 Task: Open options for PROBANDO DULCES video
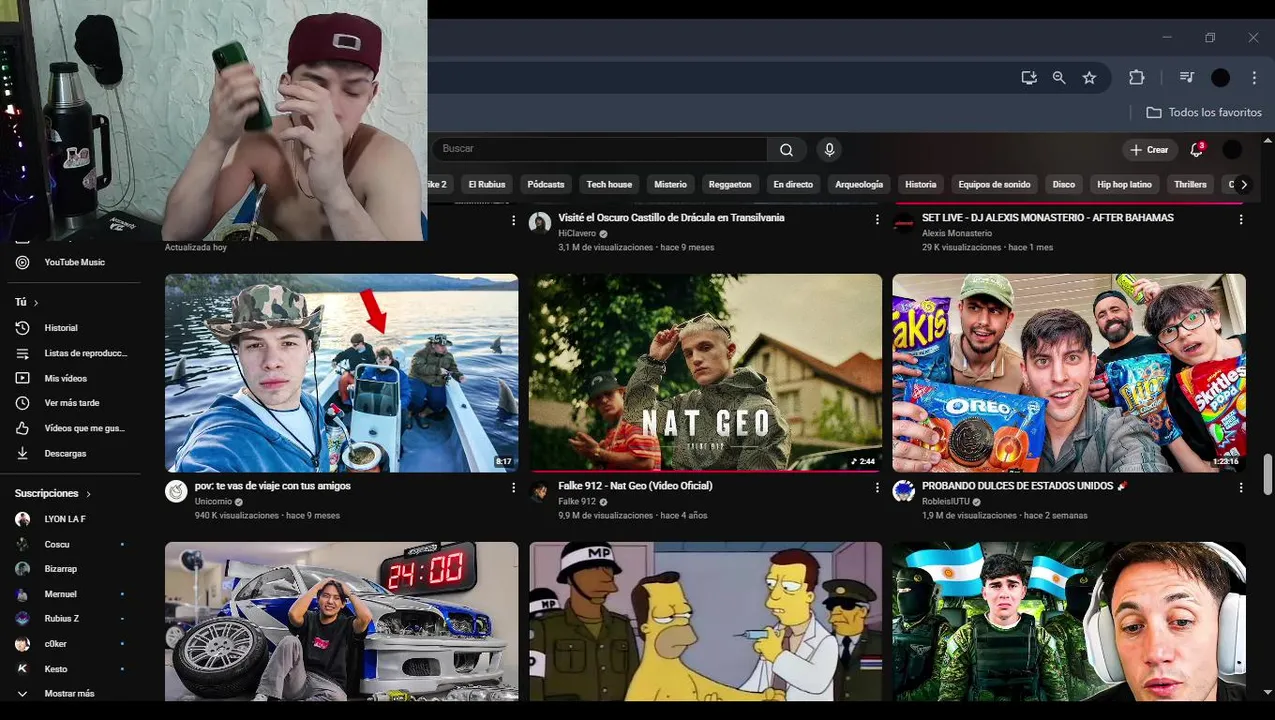(1241, 487)
